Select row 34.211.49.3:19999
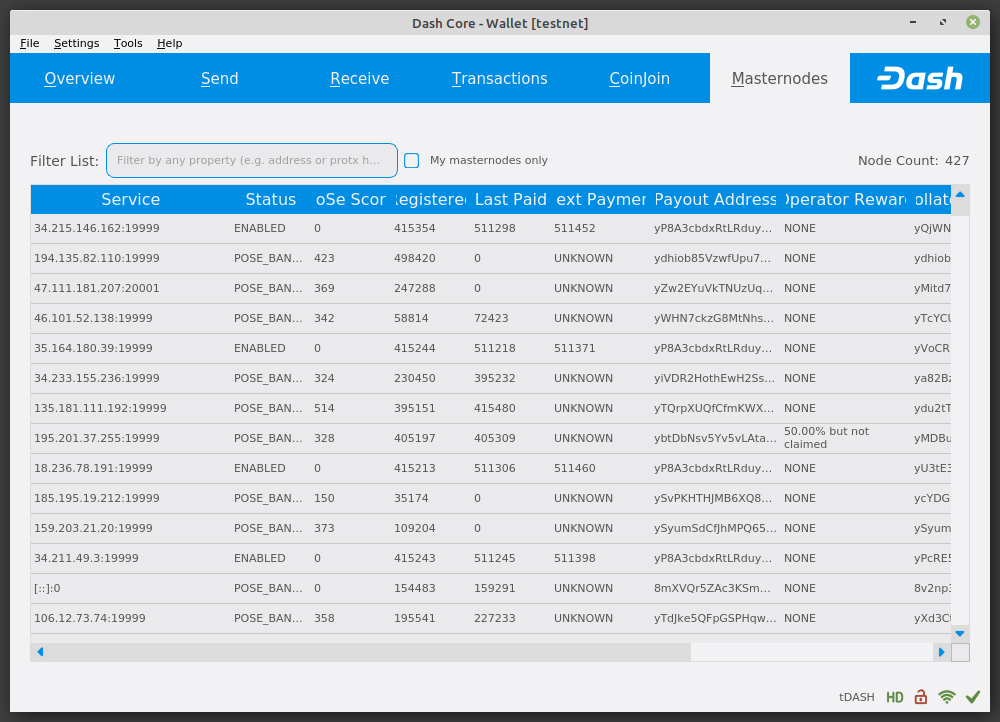The height and width of the screenshot is (722, 1000). pyautogui.click(x=490, y=558)
